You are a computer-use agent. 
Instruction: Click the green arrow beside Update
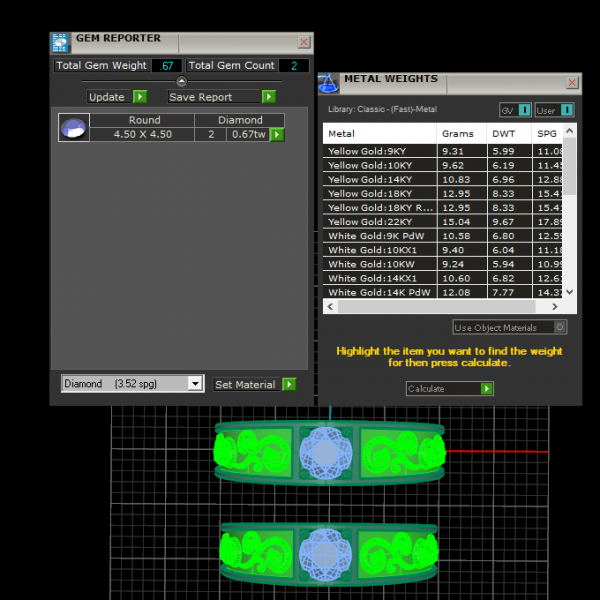(140, 97)
